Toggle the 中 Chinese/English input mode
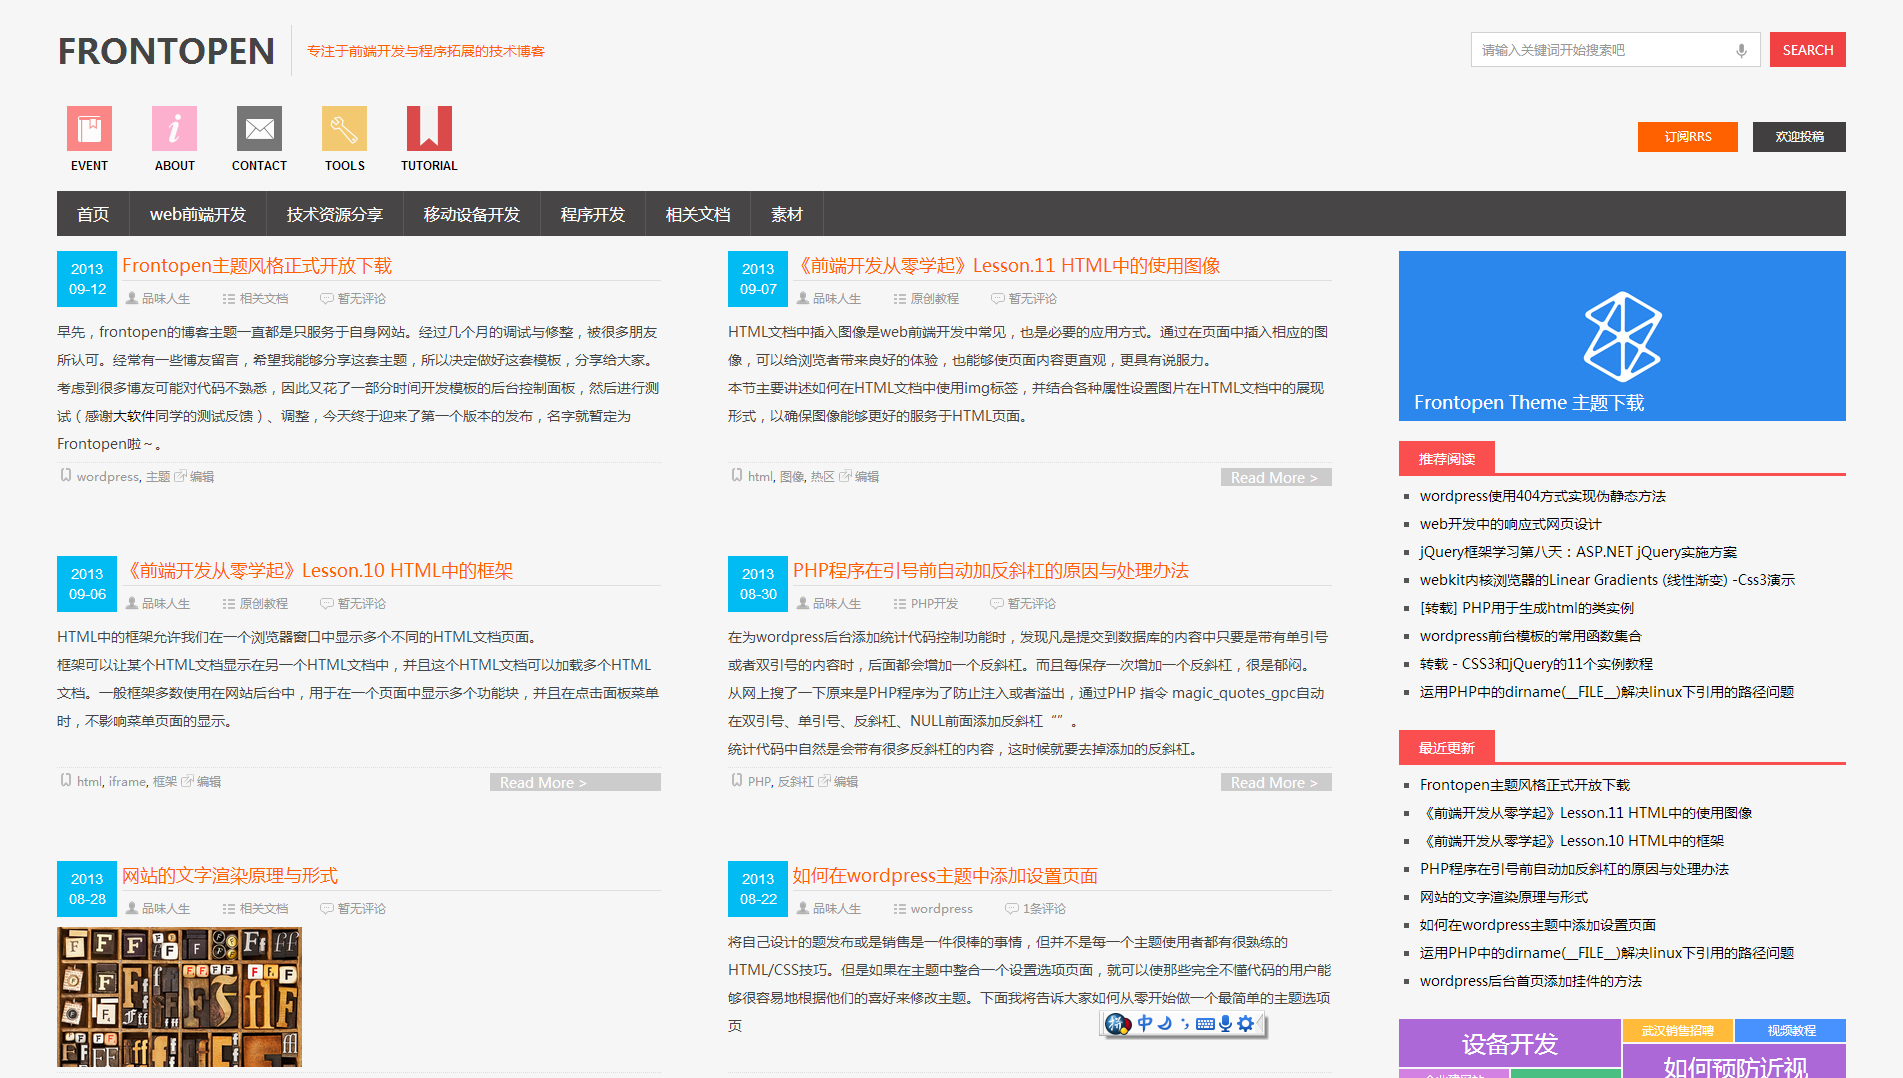This screenshot has height=1078, width=1903. 1145,1024
